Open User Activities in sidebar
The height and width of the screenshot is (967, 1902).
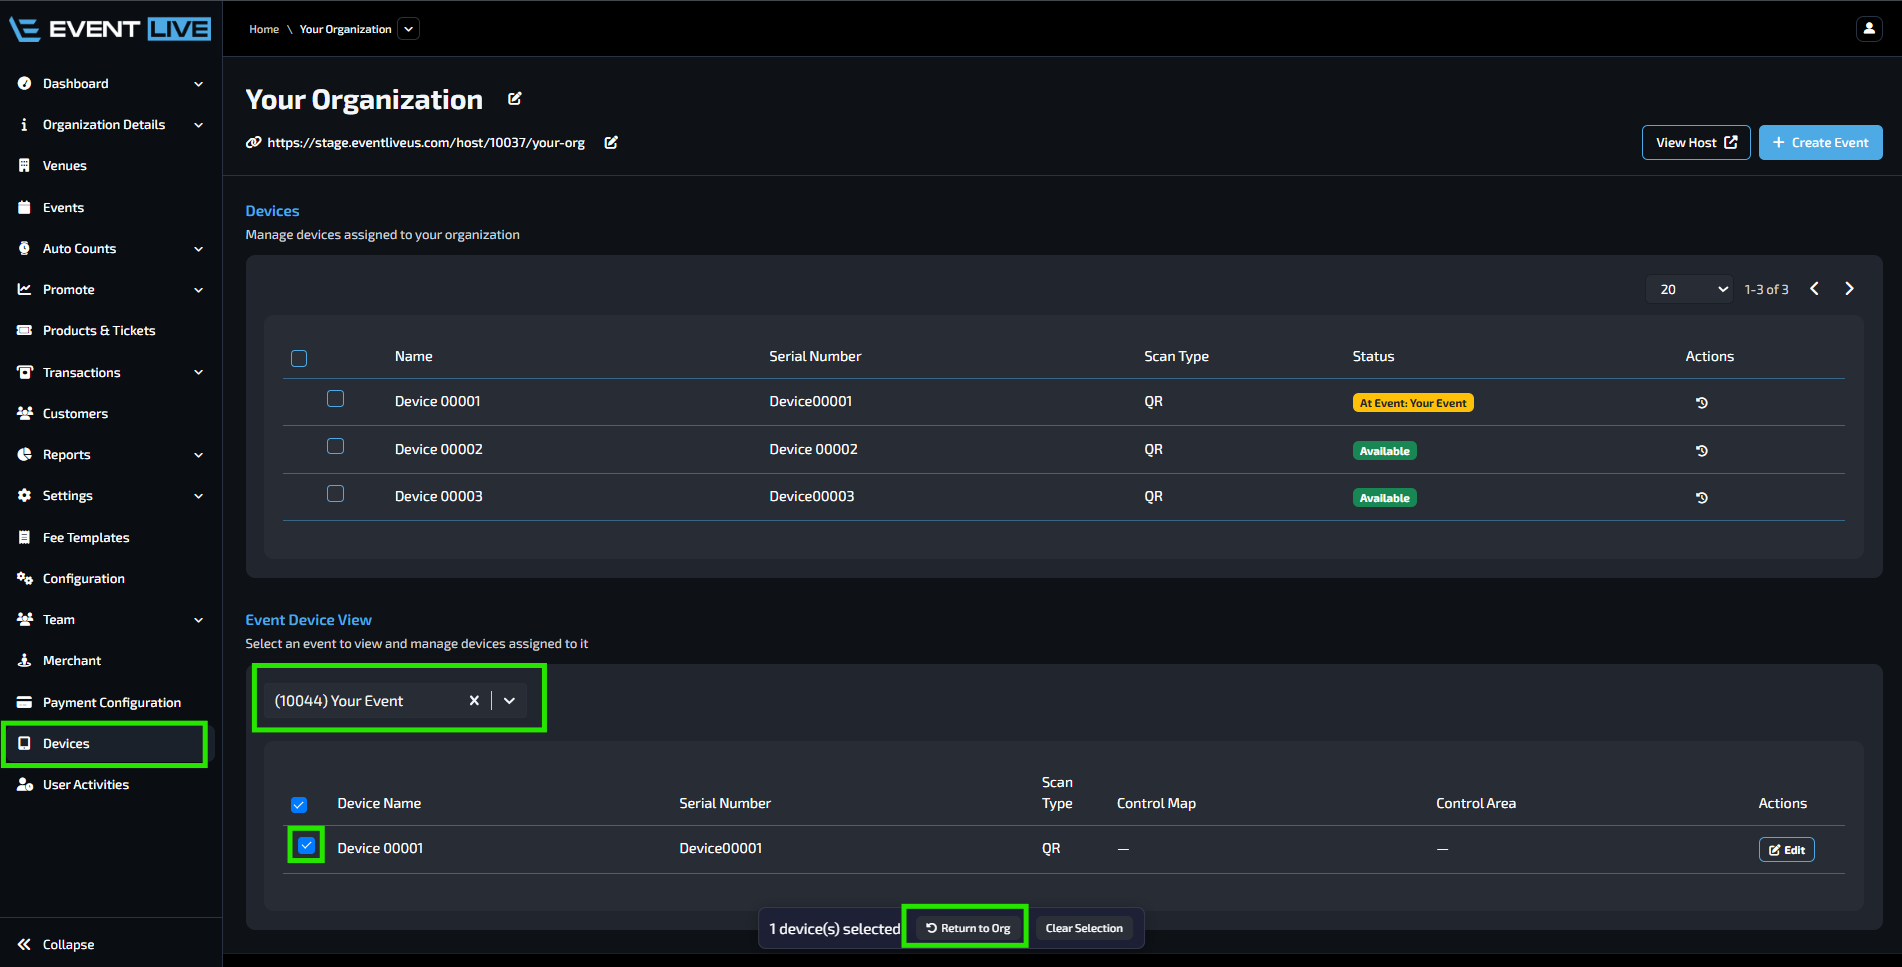pos(86,785)
